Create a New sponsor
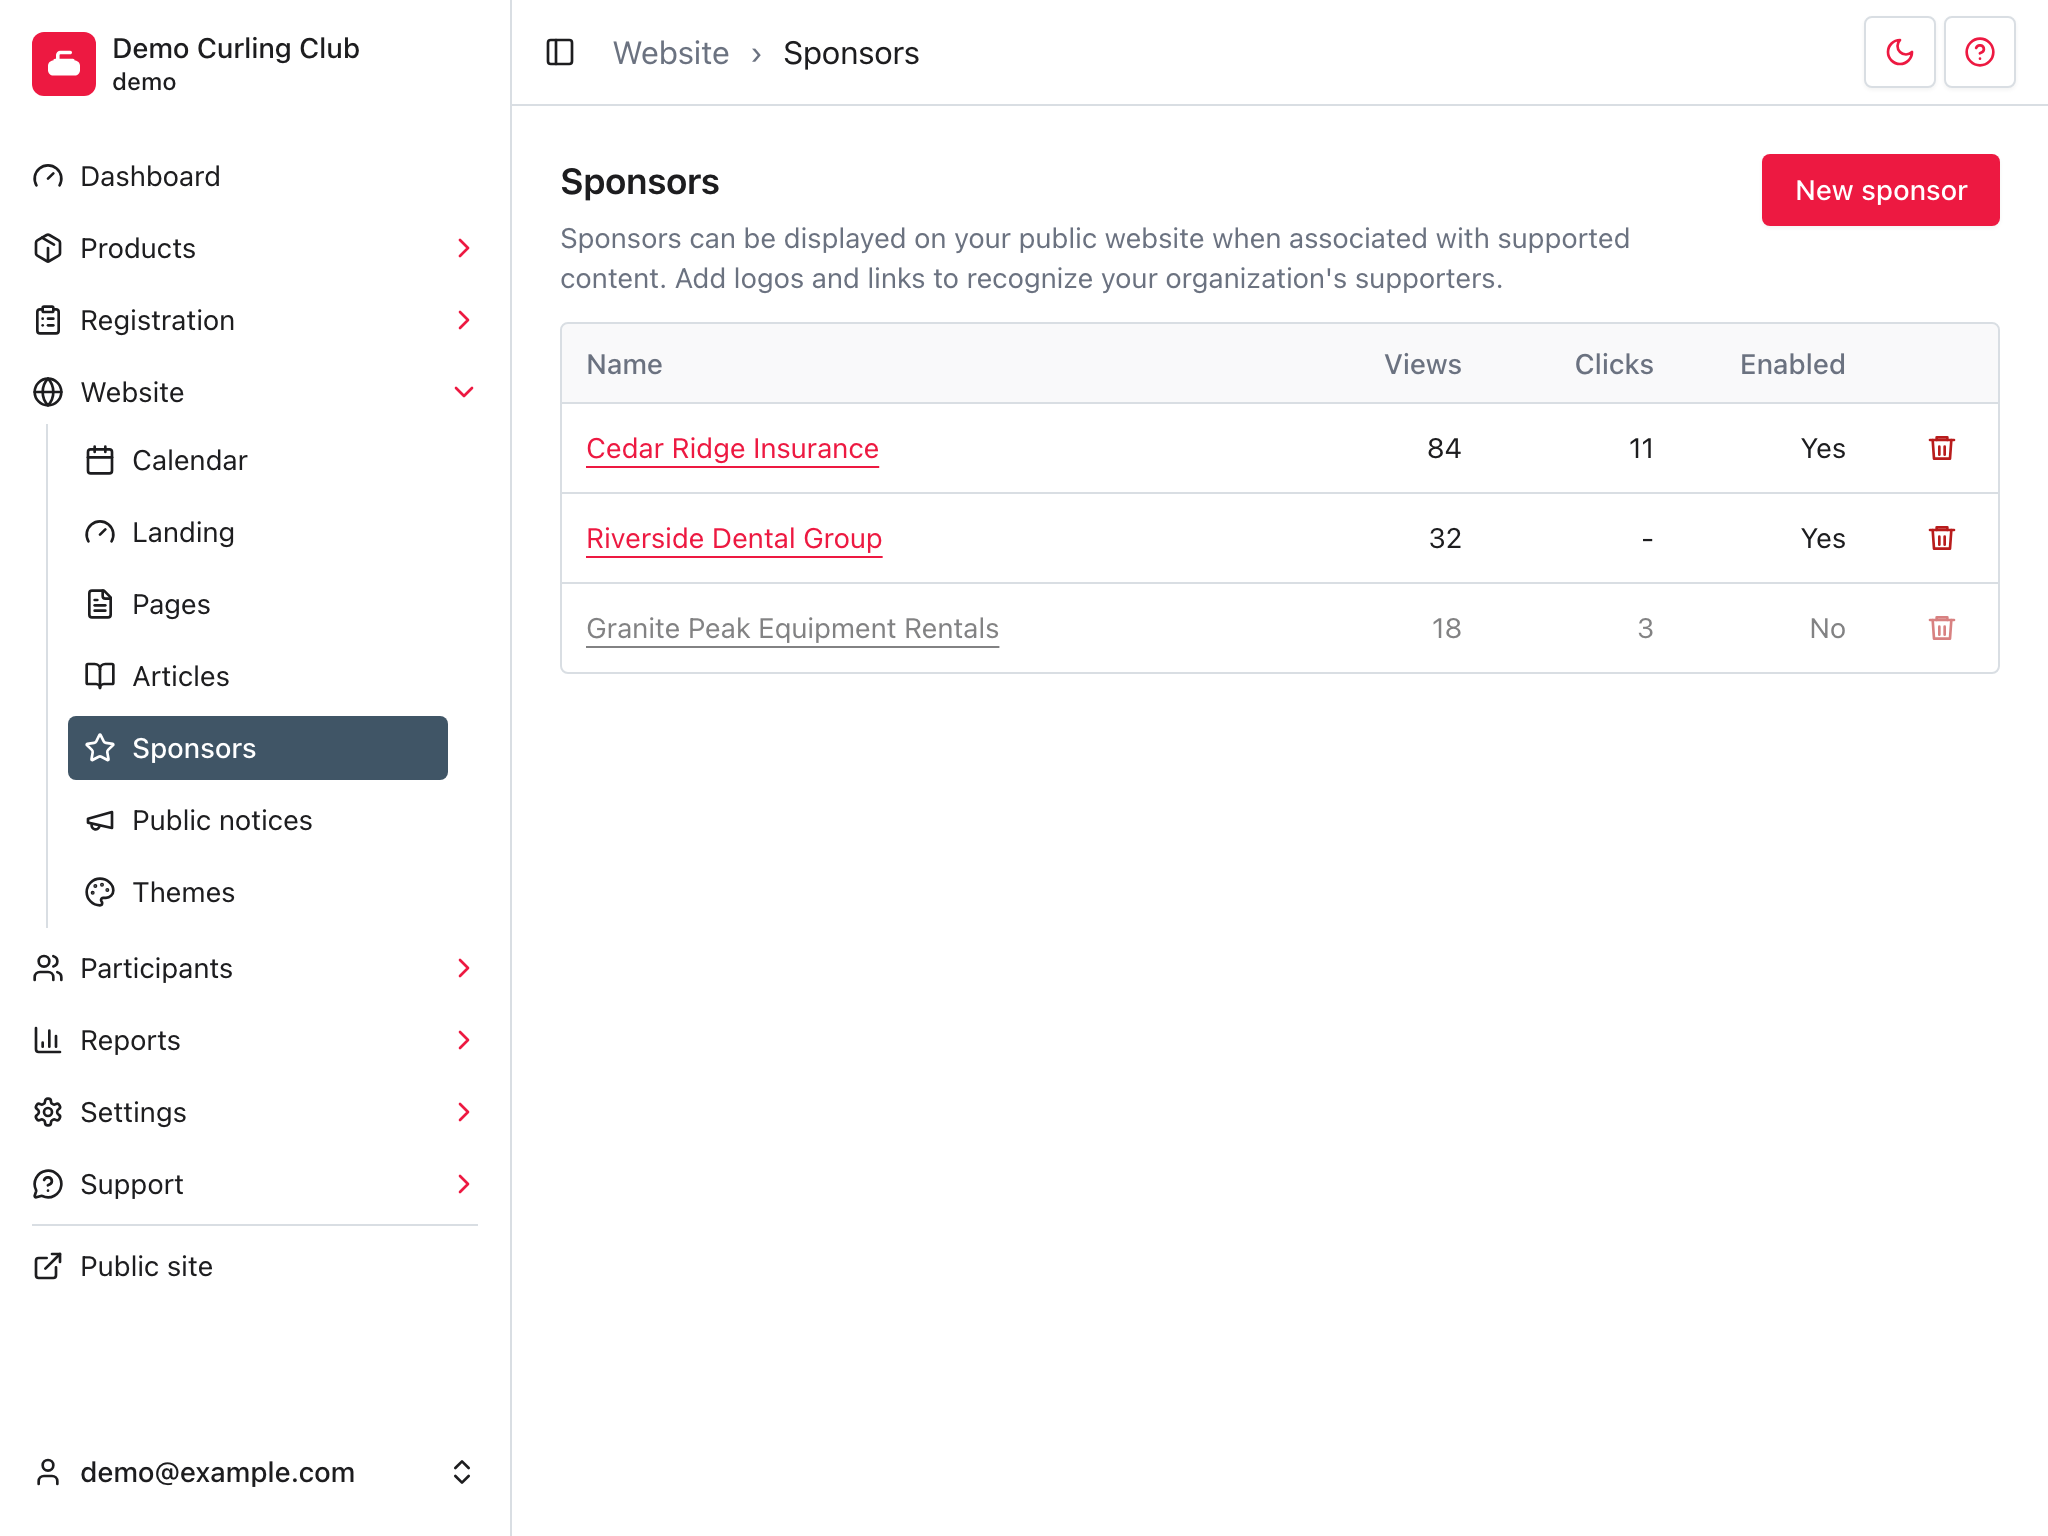 coord(1880,190)
